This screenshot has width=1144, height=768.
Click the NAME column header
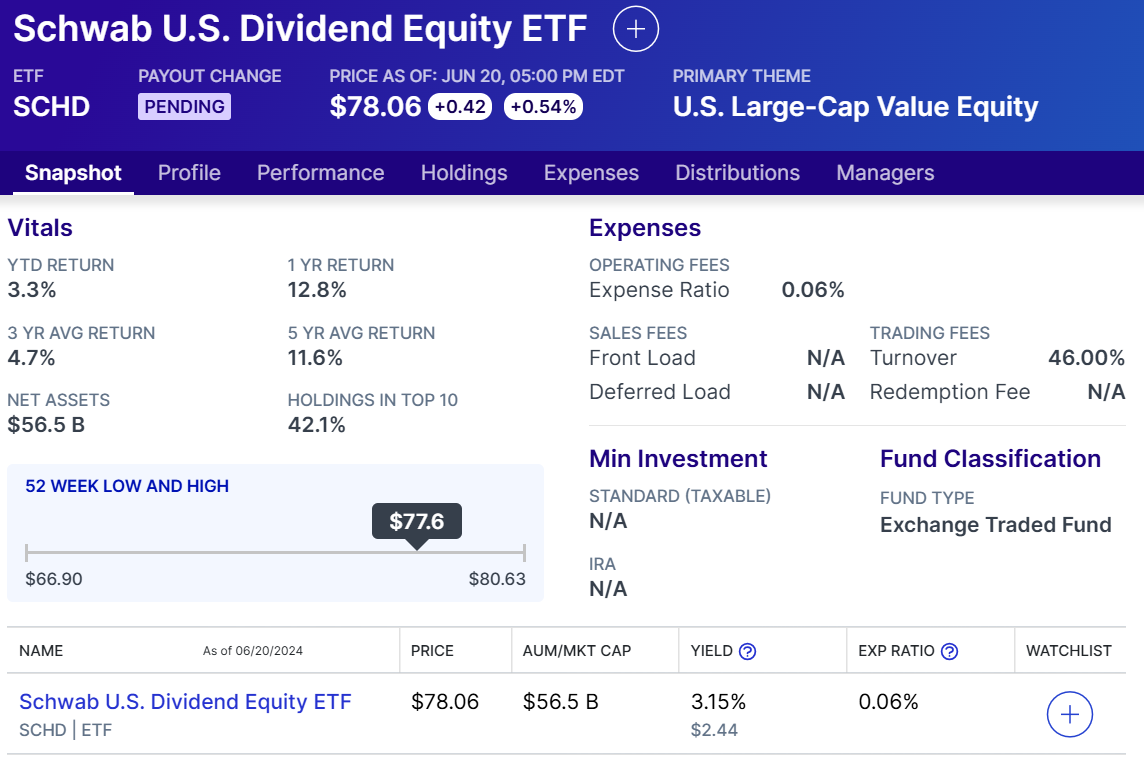tap(41, 651)
